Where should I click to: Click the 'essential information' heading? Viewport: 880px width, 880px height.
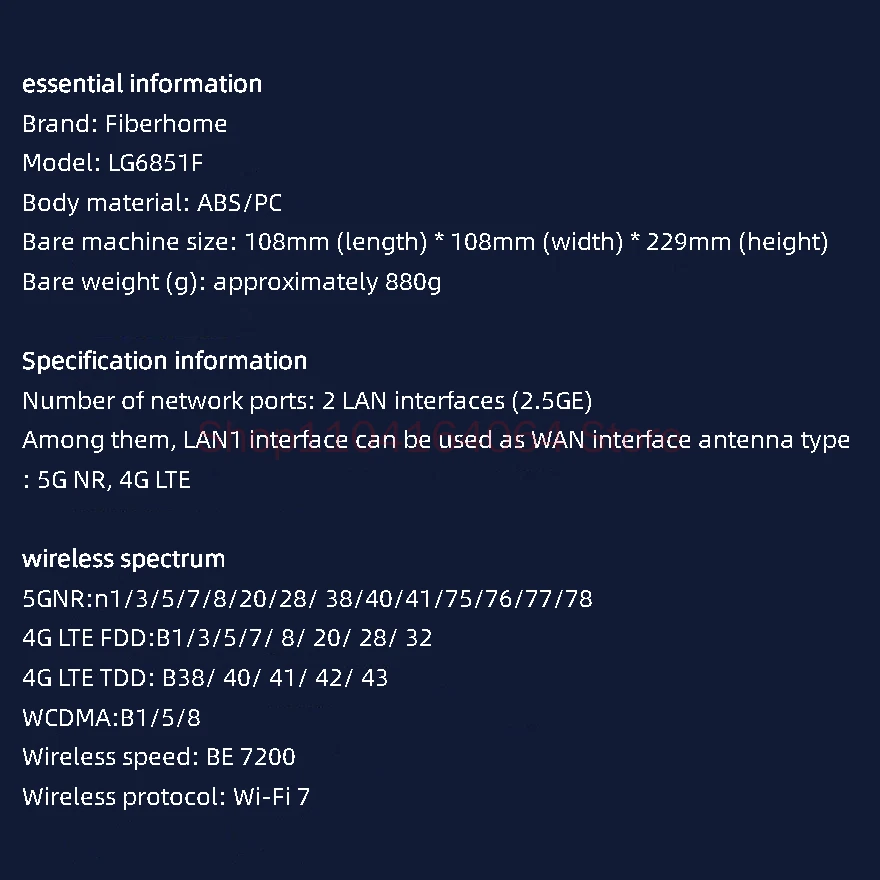pos(142,84)
